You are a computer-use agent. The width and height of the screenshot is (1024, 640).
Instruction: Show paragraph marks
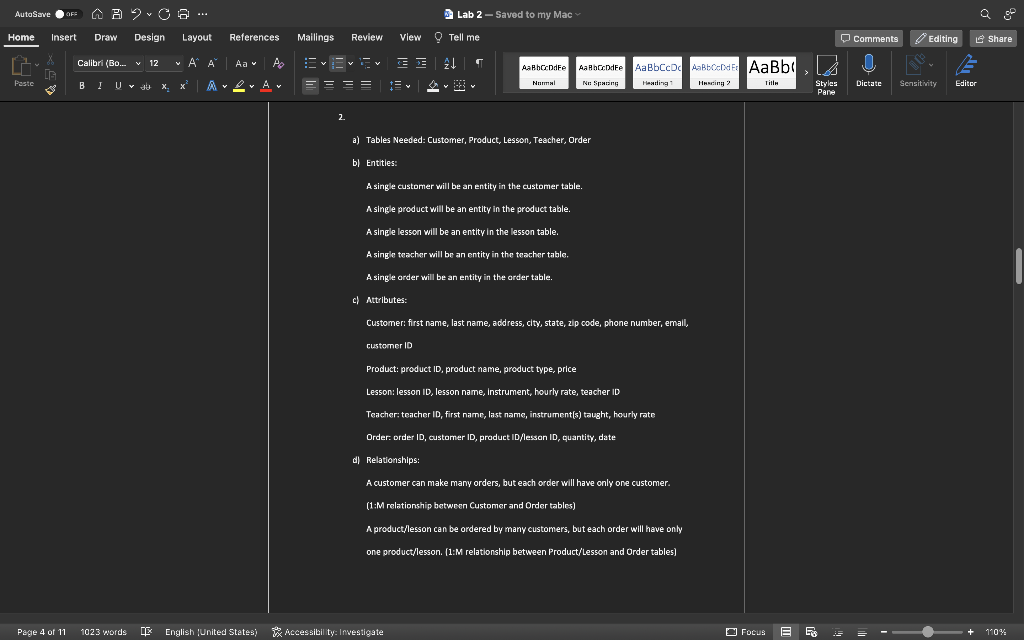pos(480,62)
